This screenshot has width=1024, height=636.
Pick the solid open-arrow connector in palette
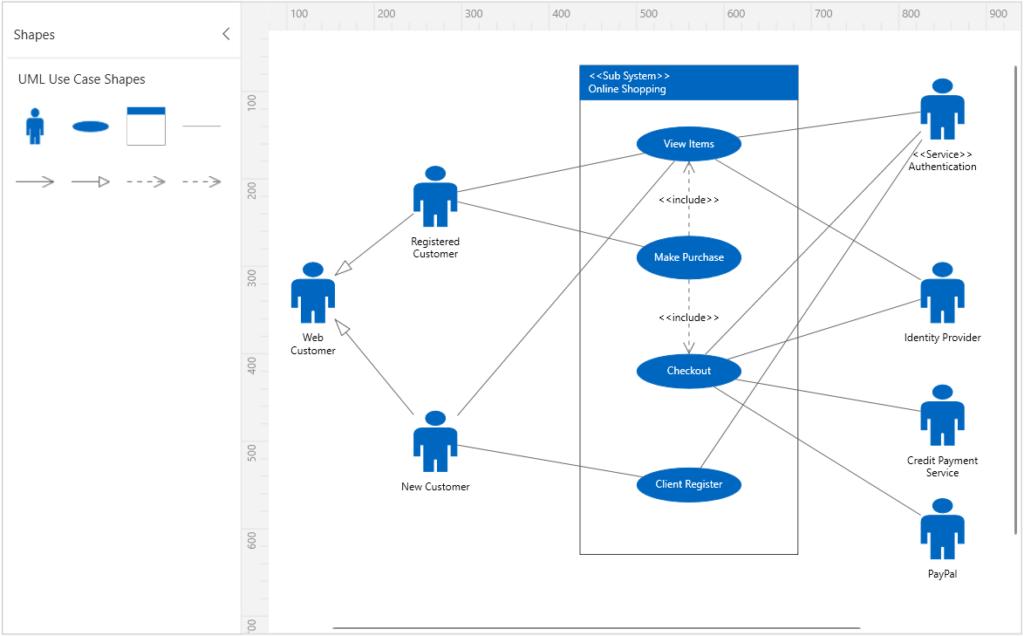(35, 182)
